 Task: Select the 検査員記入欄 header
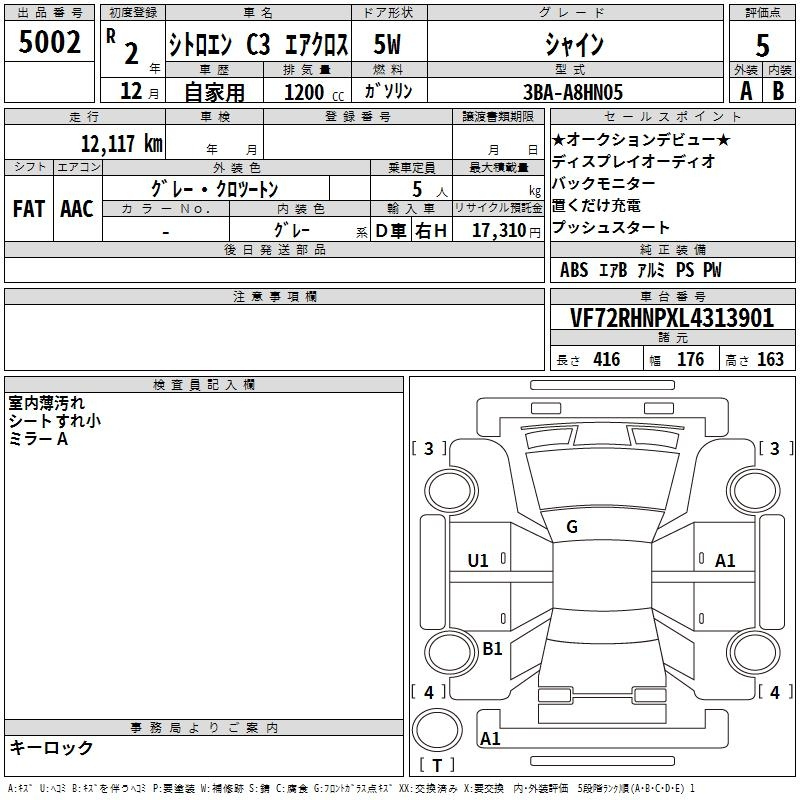coord(204,385)
